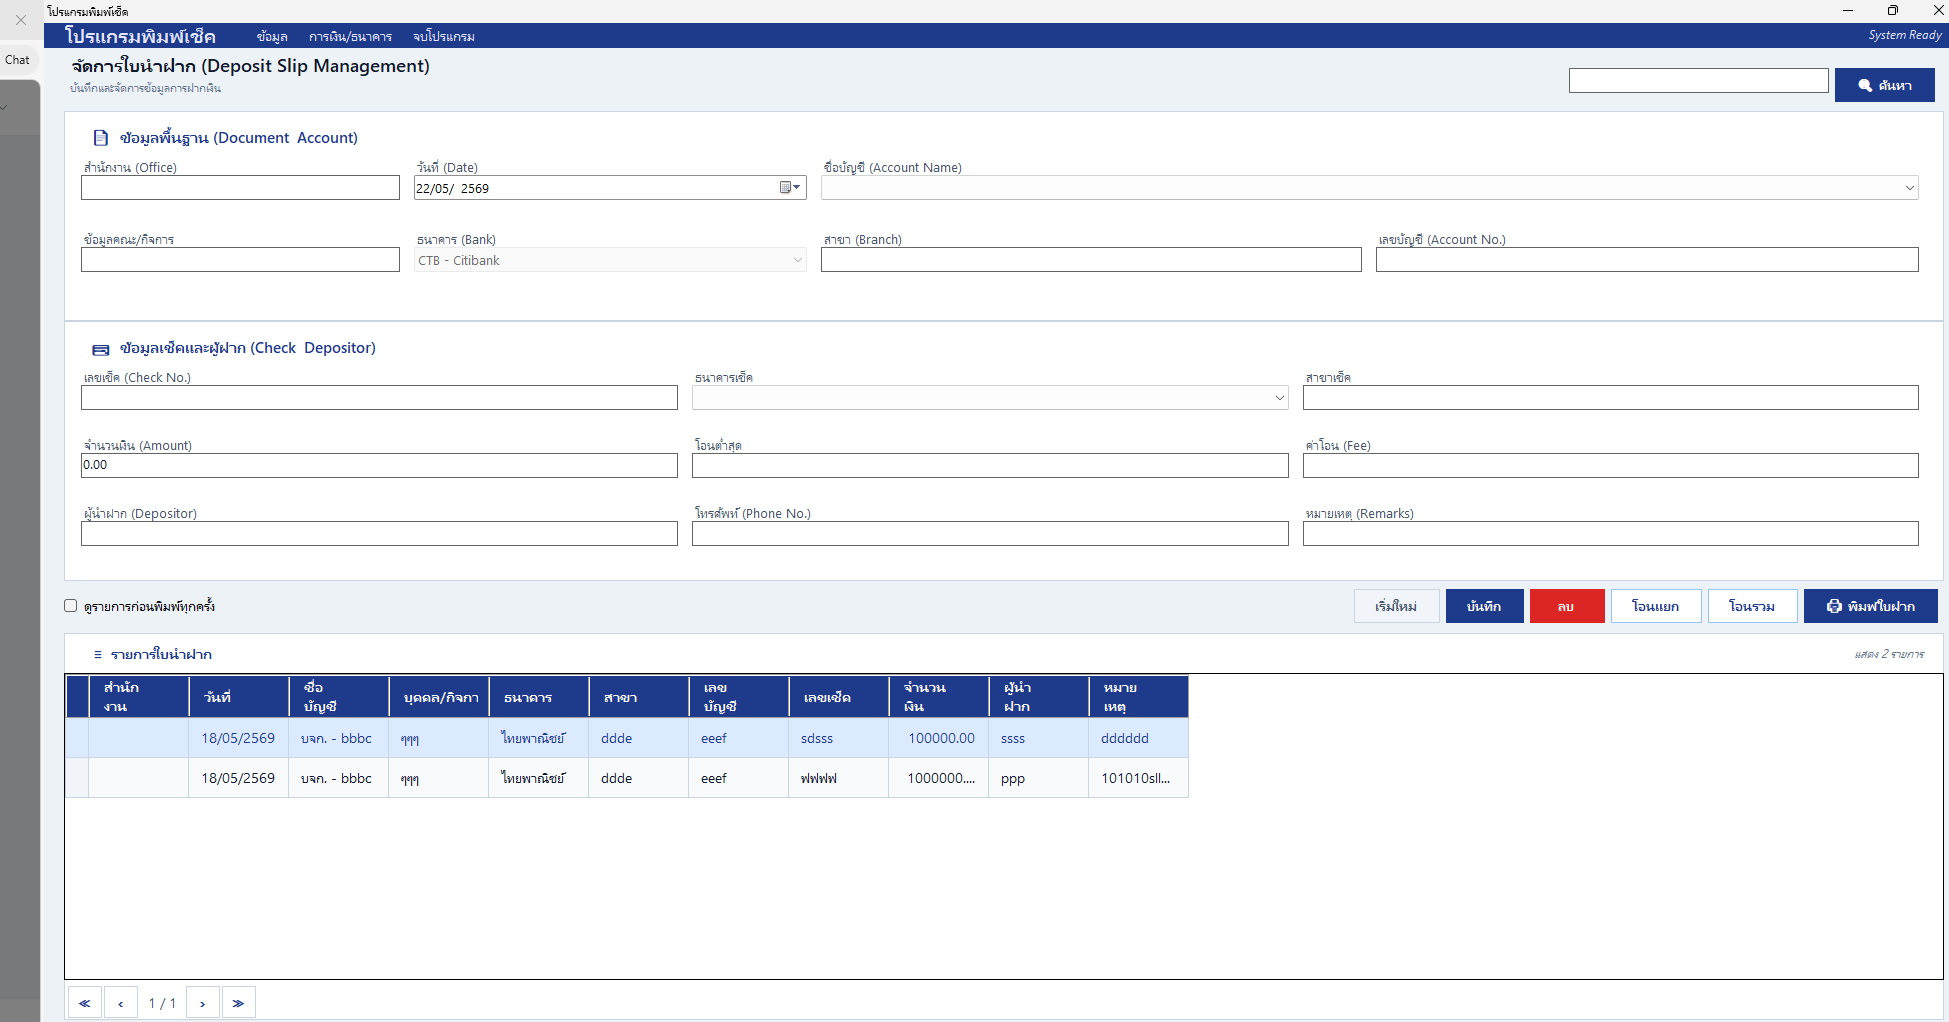
Task: Select the table row with check sdsss
Action: [x=627, y=738]
